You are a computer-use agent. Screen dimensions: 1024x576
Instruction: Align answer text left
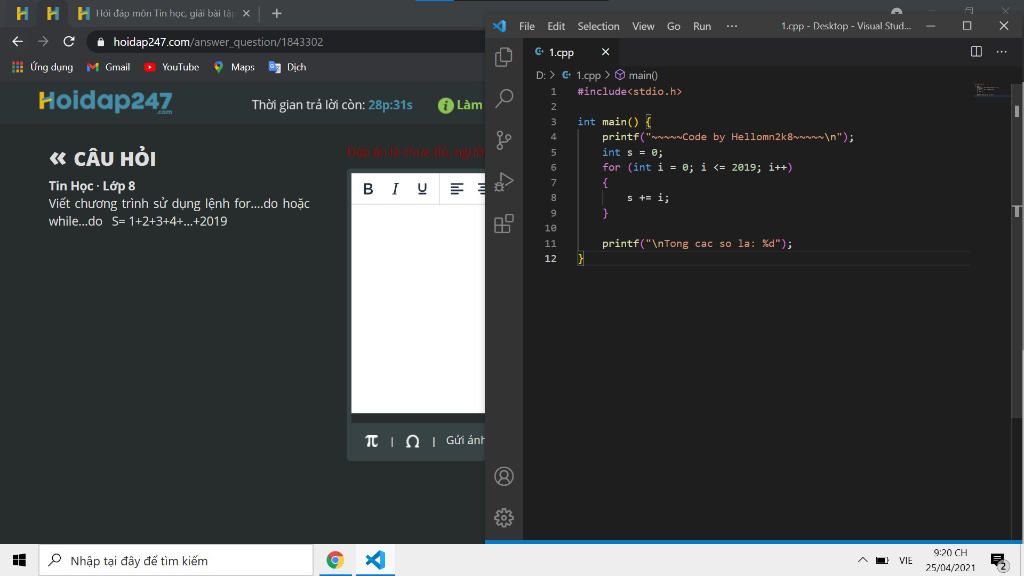coord(456,189)
